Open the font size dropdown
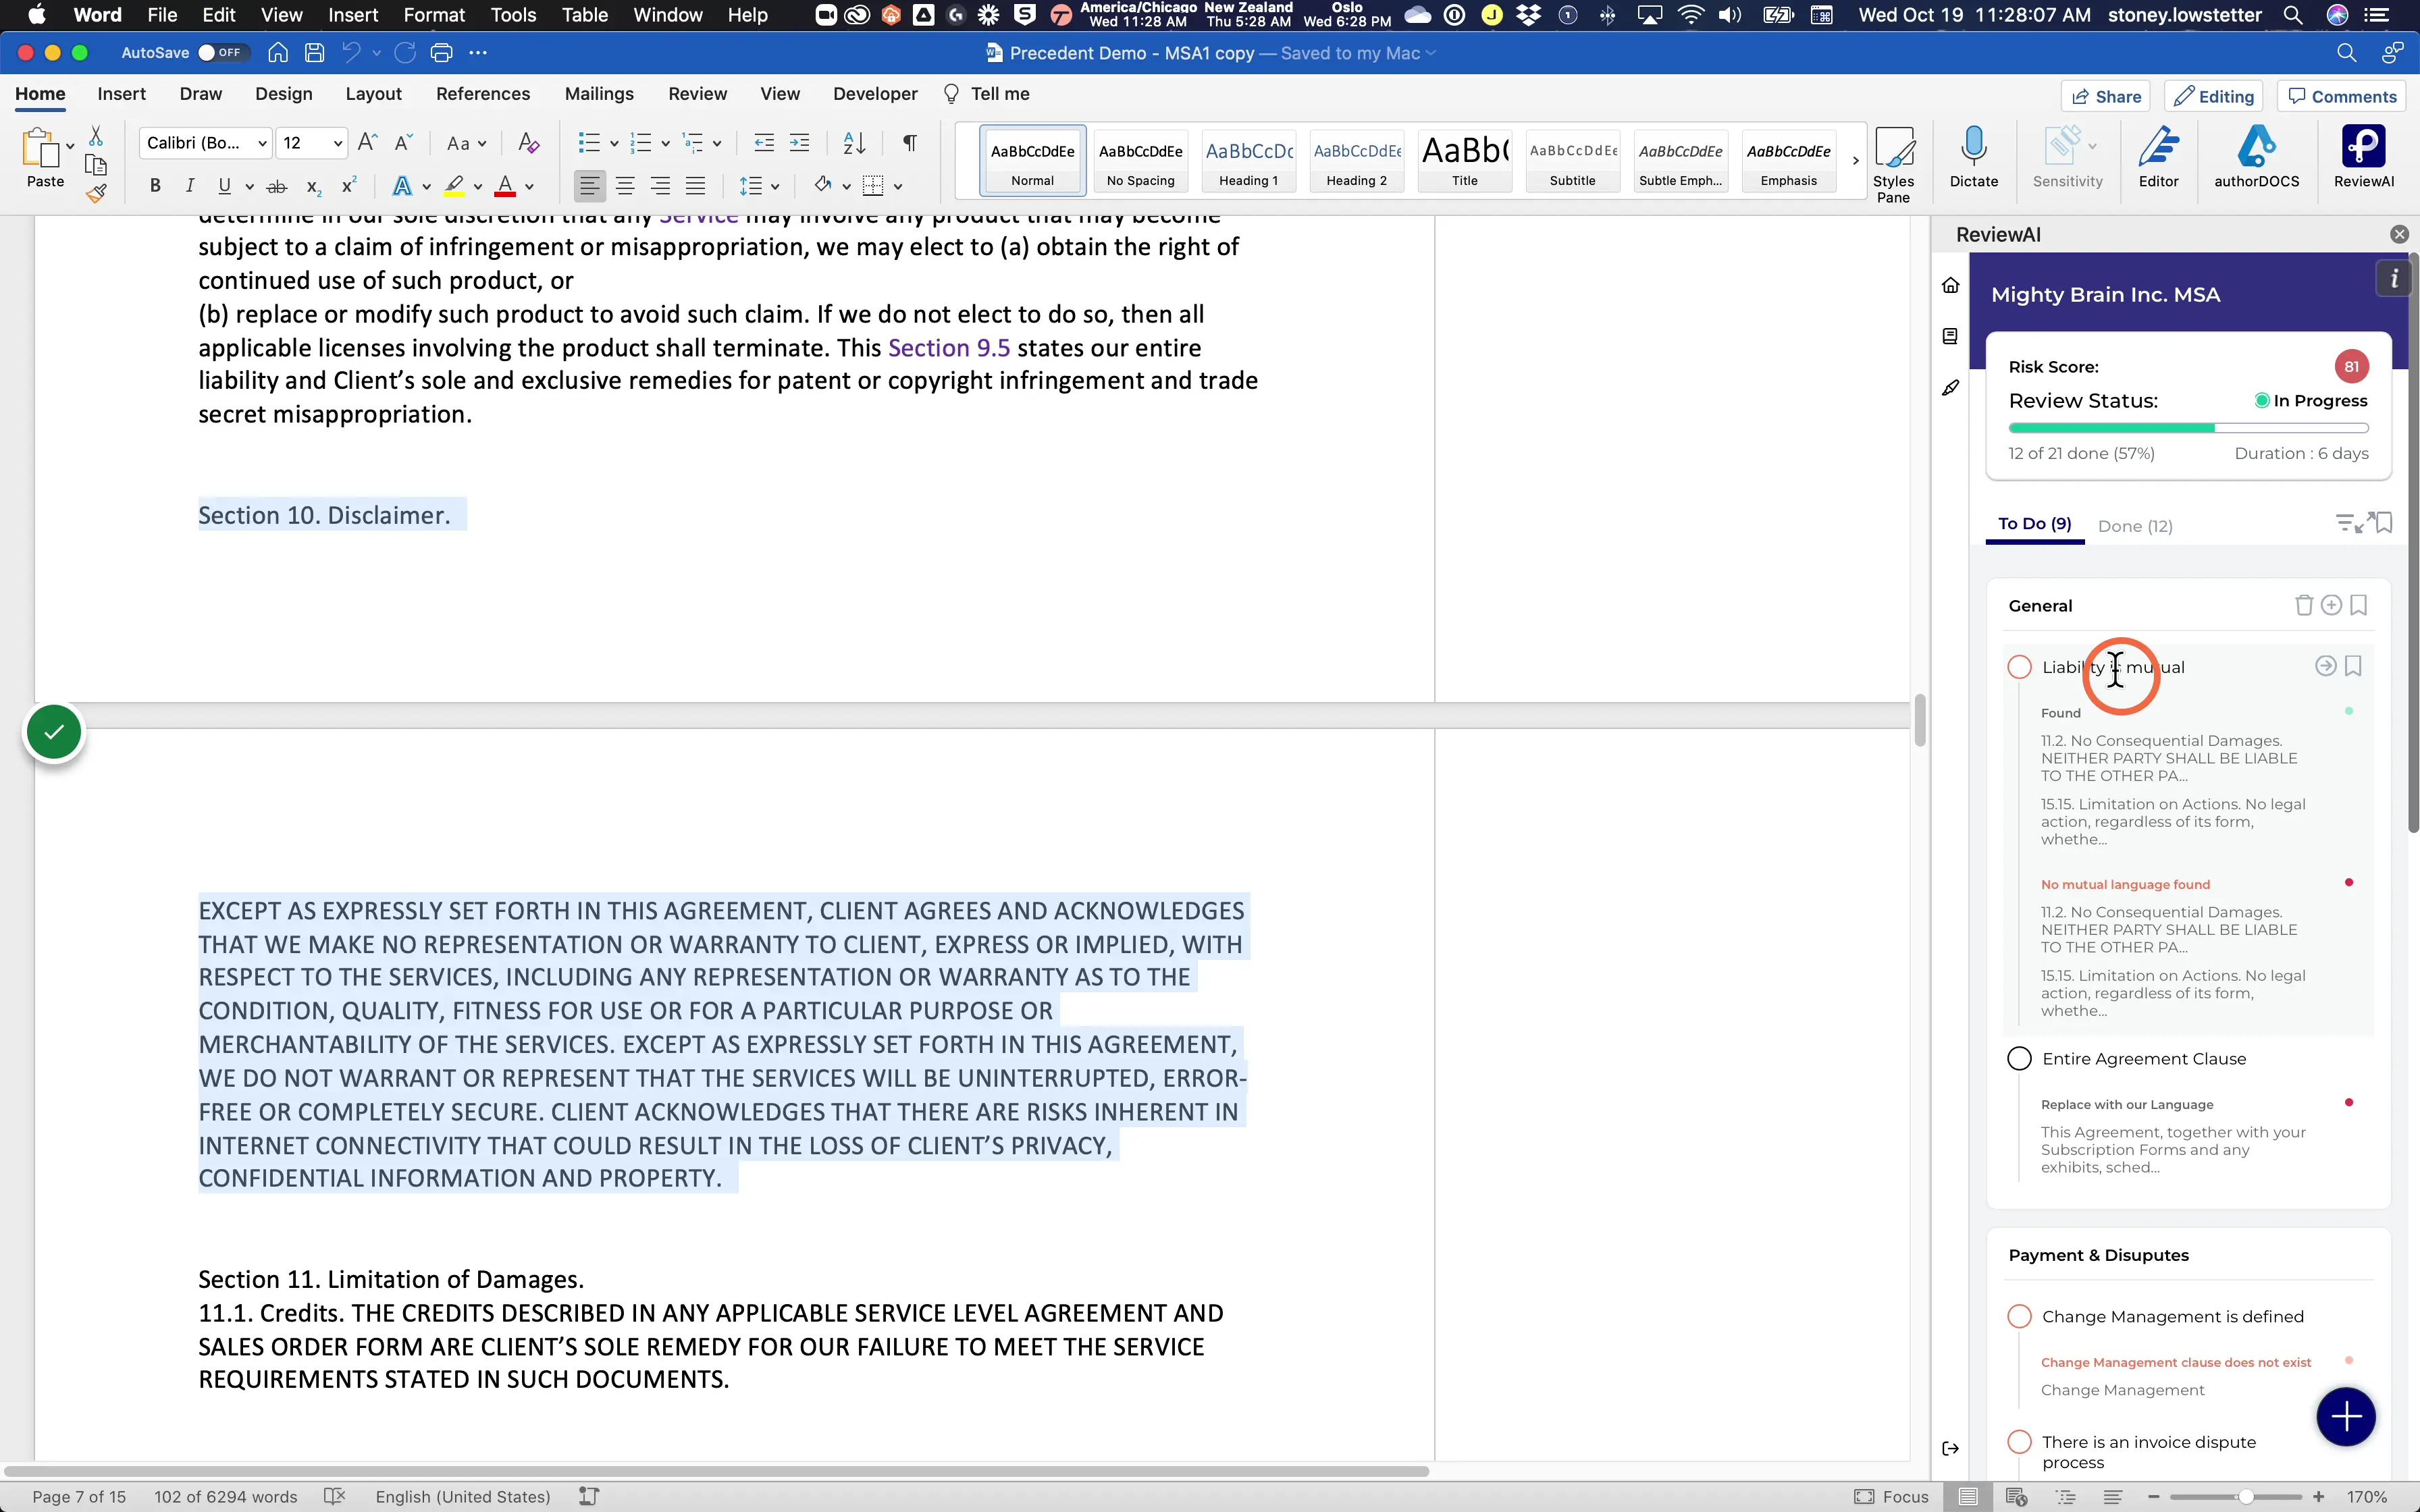The width and height of the screenshot is (2420, 1512). (x=337, y=144)
